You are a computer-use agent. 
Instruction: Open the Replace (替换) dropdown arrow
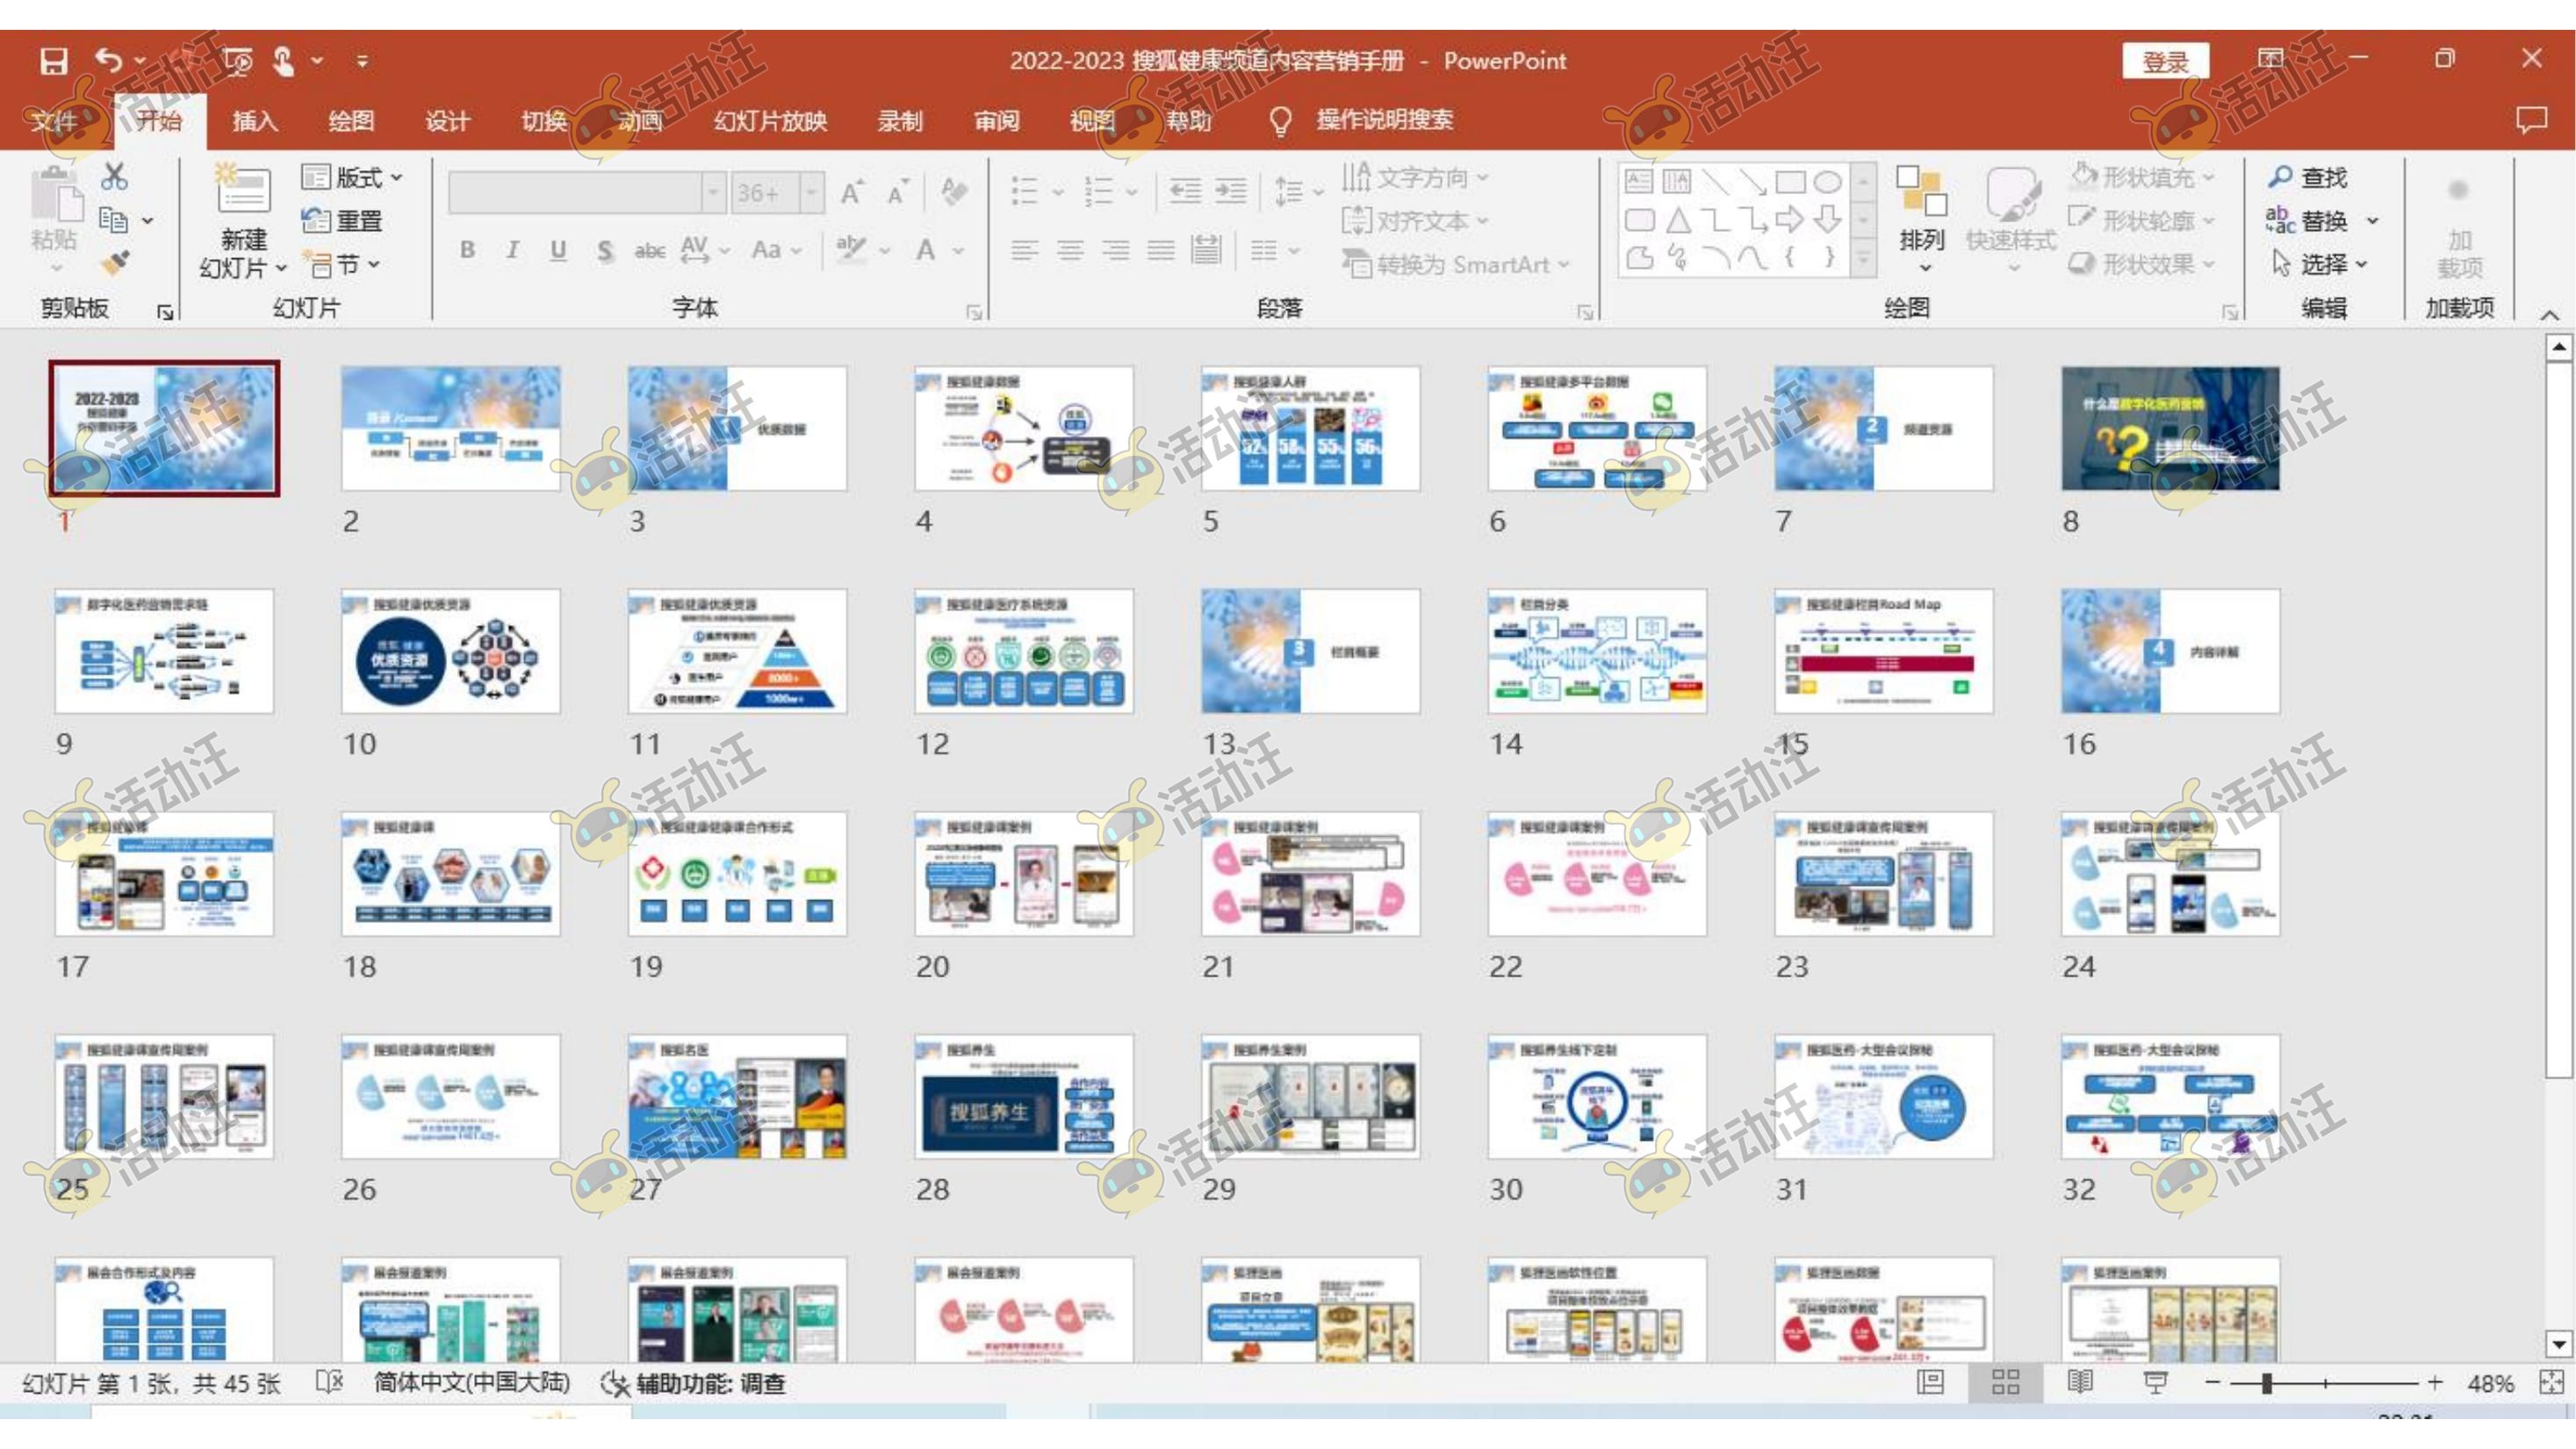[x=2372, y=221]
